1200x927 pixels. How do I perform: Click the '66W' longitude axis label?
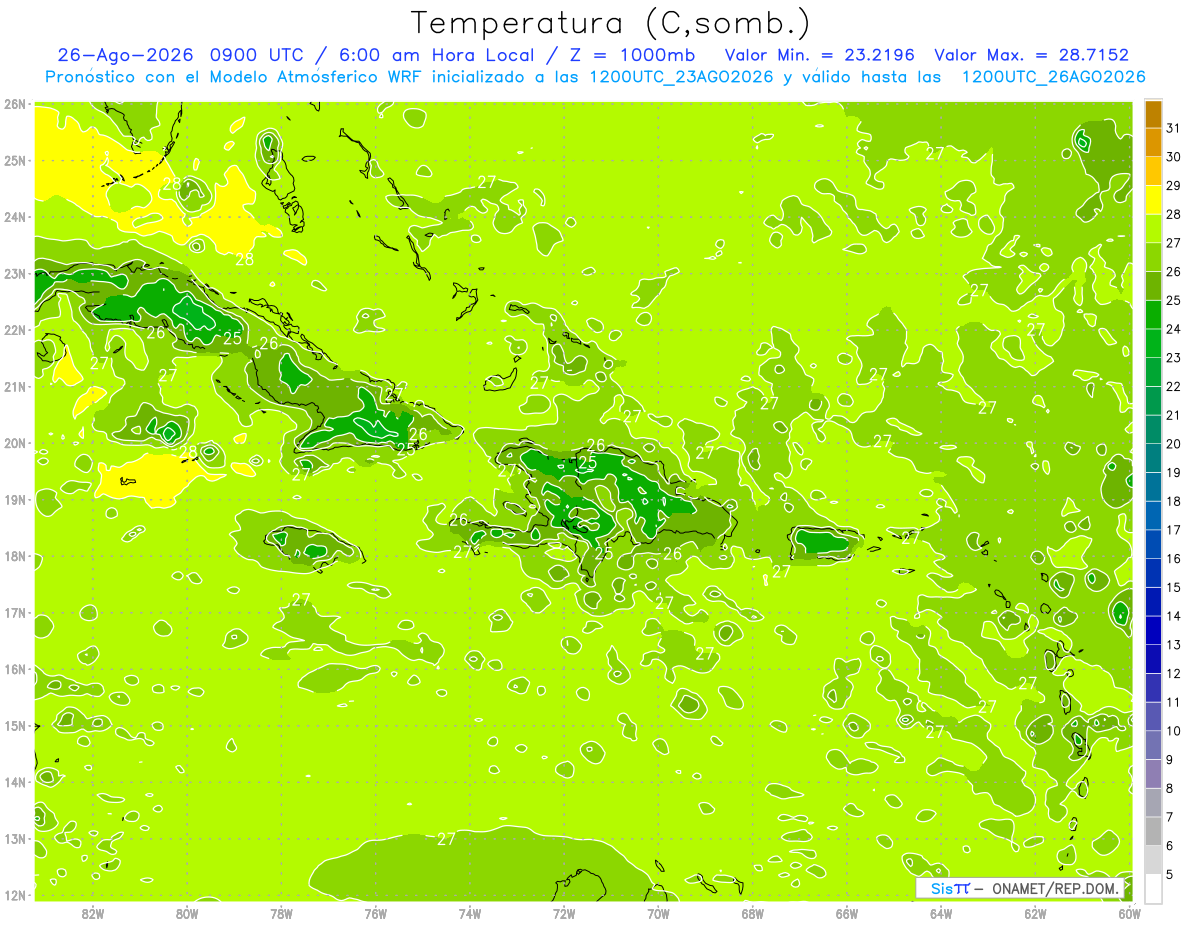[846, 913]
